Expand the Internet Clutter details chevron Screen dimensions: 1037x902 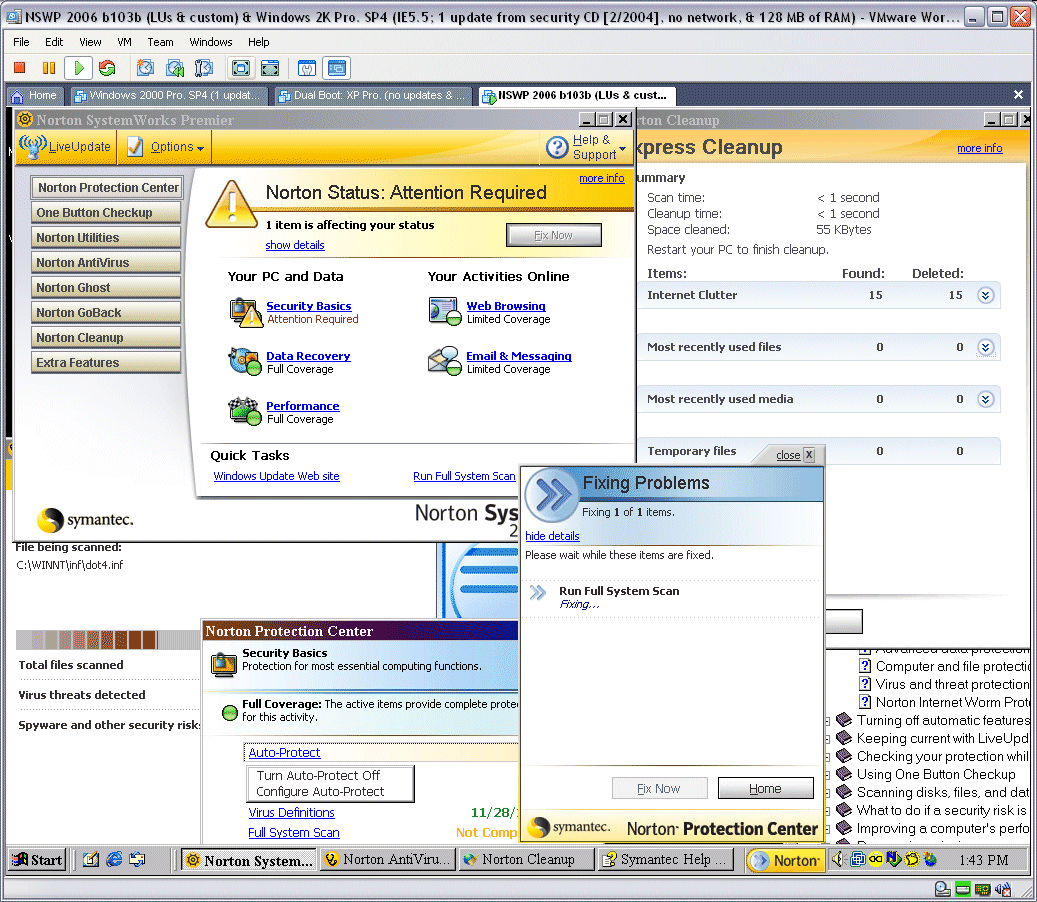tap(985, 295)
